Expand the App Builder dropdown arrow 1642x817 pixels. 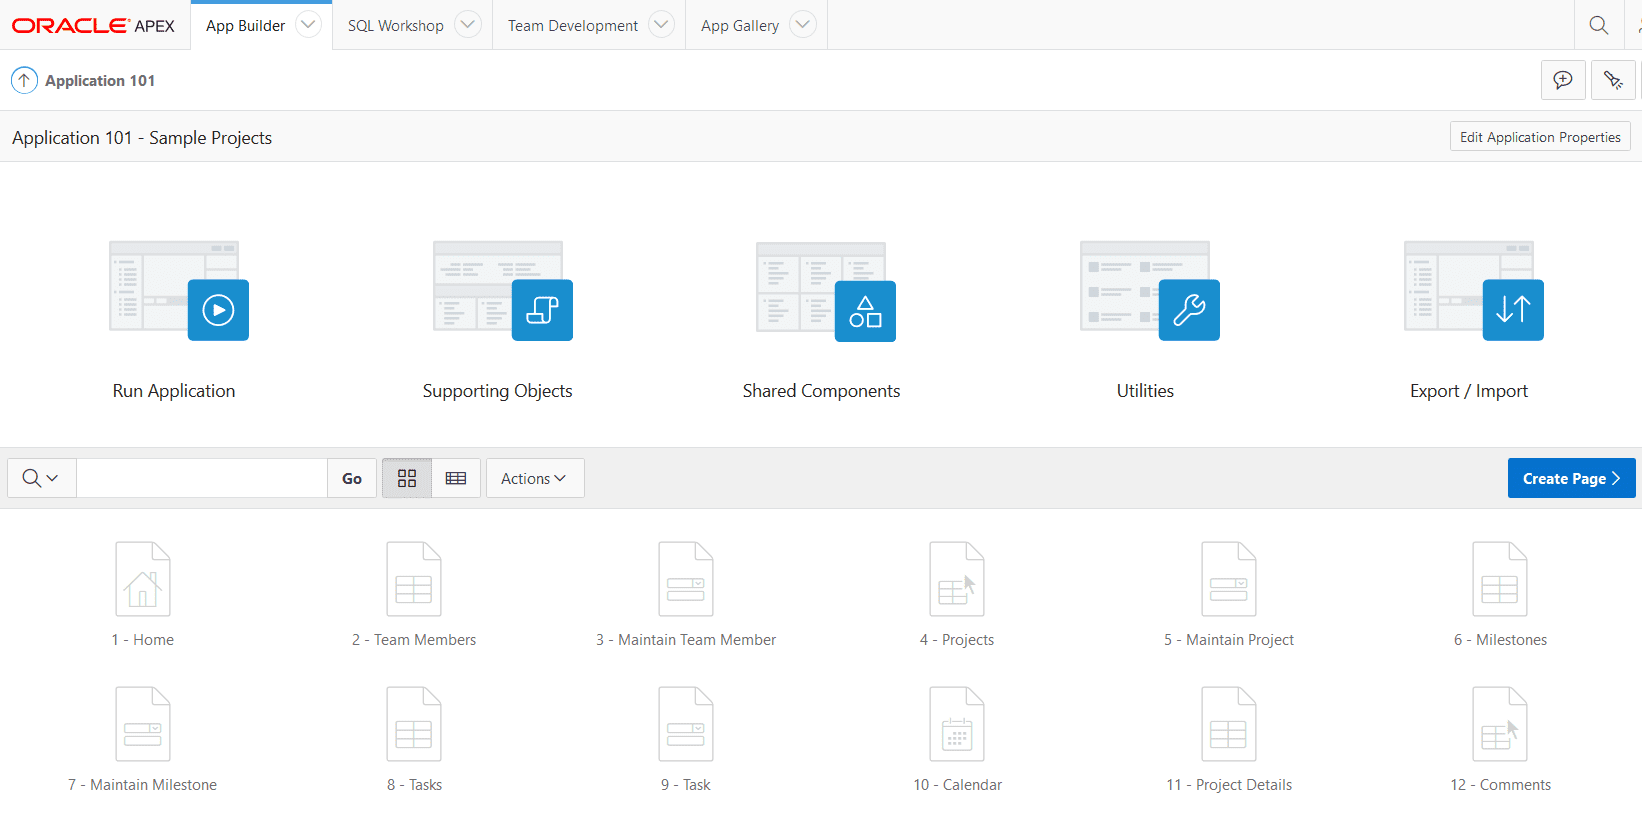click(309, 25)
